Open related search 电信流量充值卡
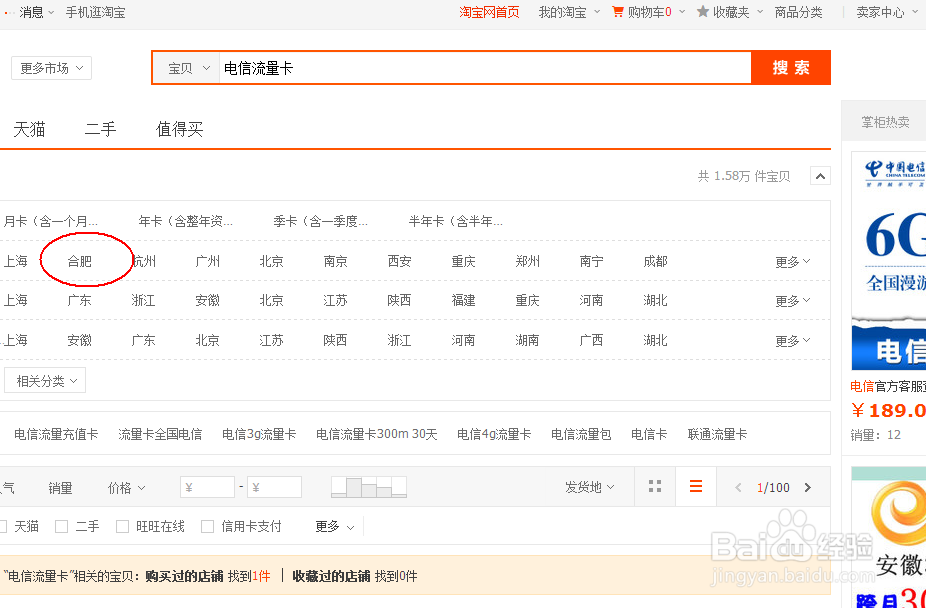Image resolution: width=926 pixels, height=608 pixels. [x=56, y=434]
